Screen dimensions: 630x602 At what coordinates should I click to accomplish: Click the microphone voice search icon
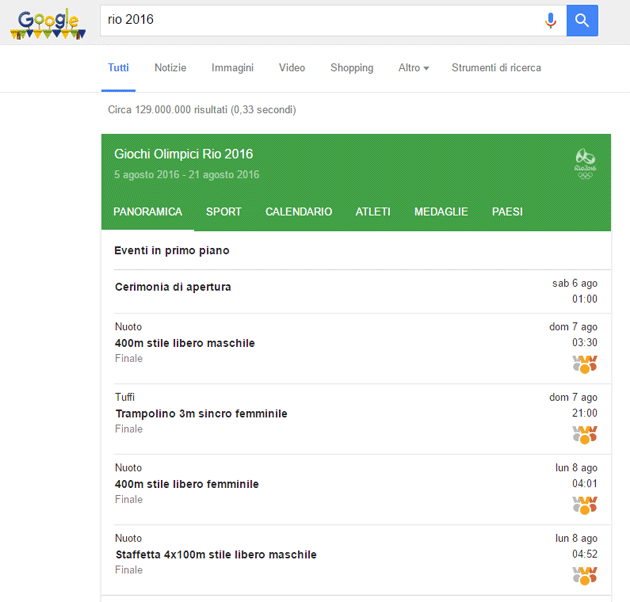point(550,20)
